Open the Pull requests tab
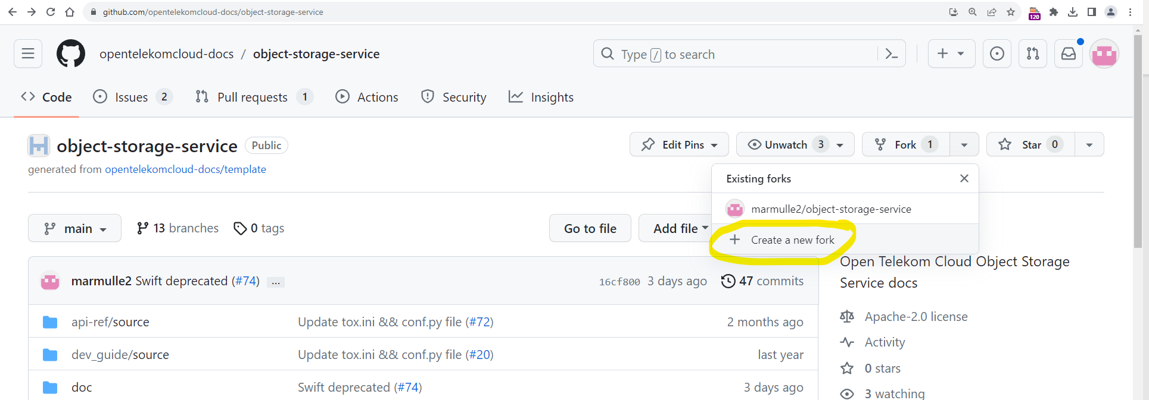Viewport: 1149px width, 400px height. (x=254, y=97)
